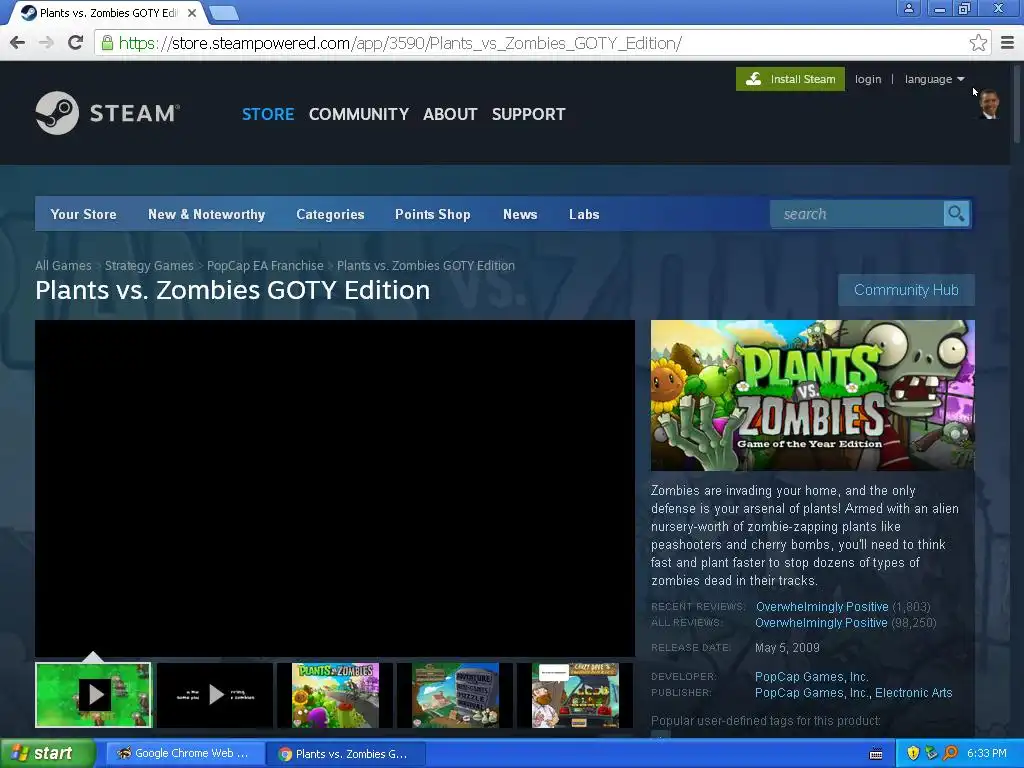Open the SUPPORT page
The height and width of the screenshot is (768, 1024).
click(x=528, y=114)
